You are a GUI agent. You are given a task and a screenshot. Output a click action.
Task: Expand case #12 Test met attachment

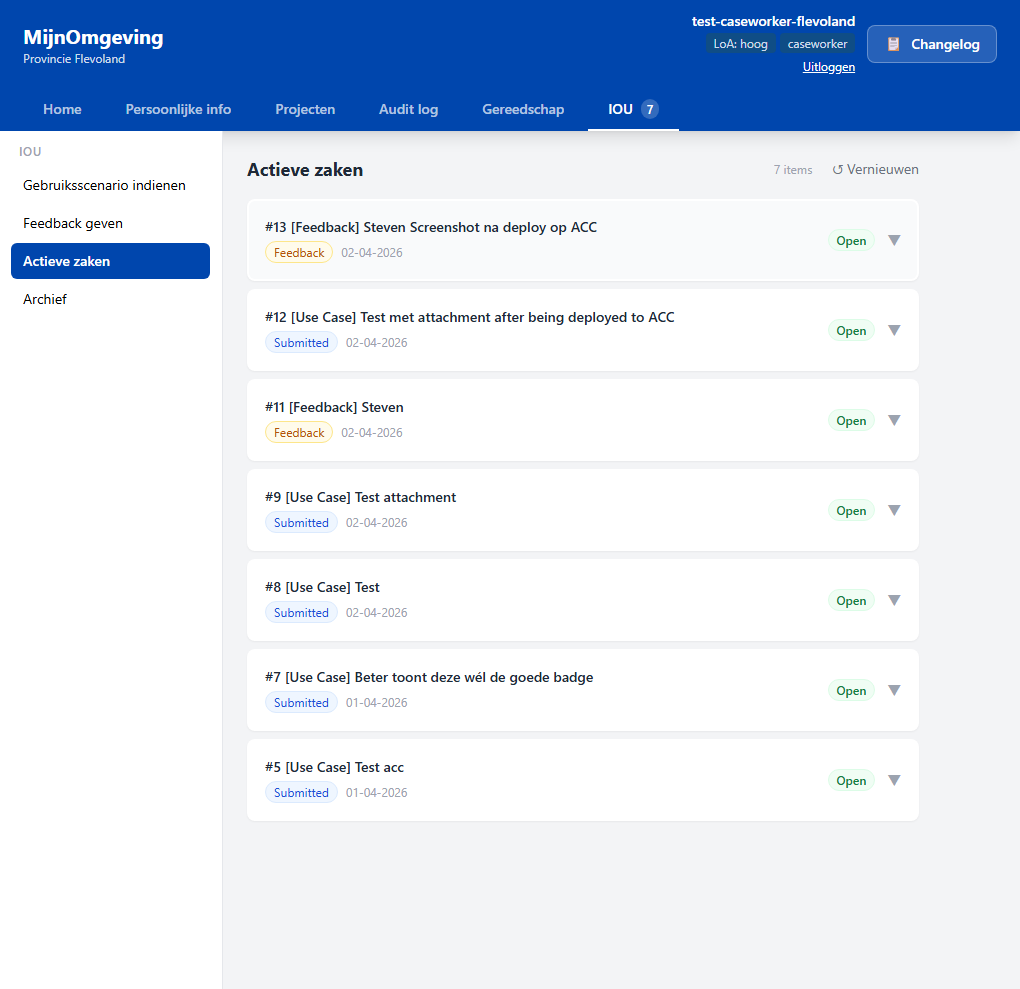tap(893, 330)
